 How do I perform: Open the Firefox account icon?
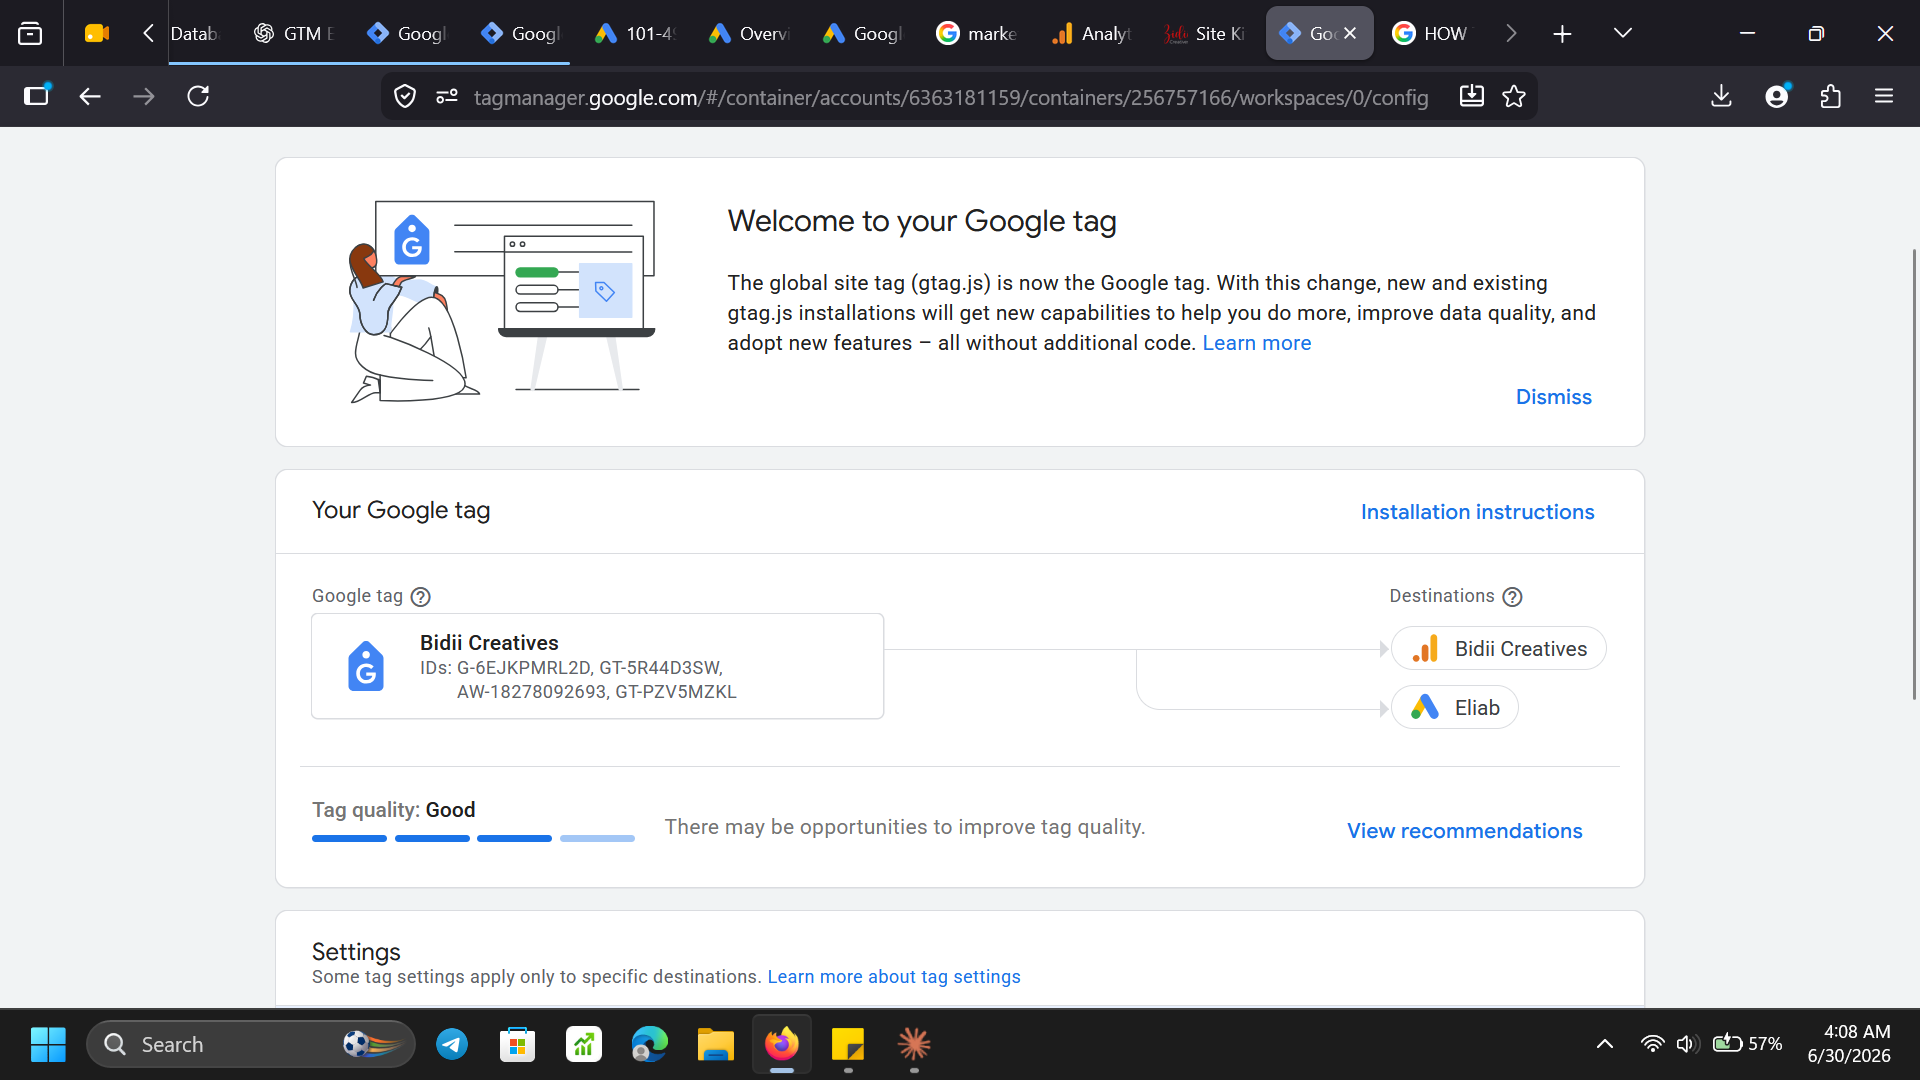pos(1777,96)
